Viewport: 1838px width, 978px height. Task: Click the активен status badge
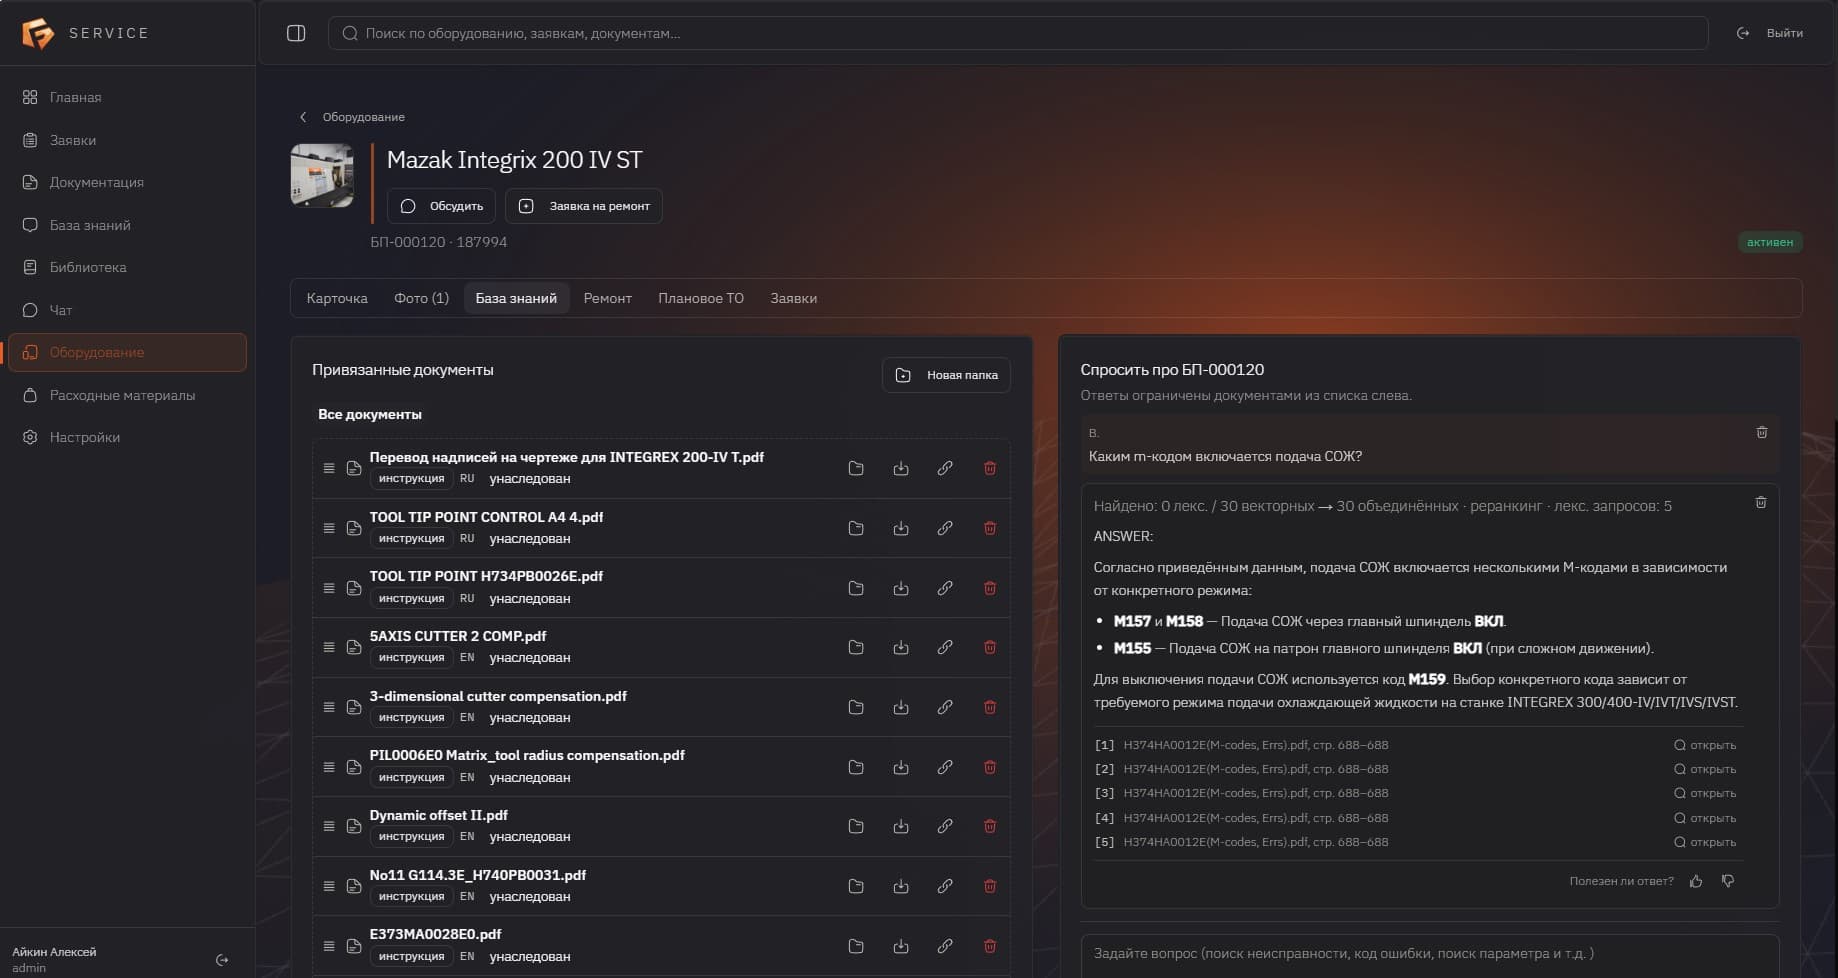point(1770,242)
